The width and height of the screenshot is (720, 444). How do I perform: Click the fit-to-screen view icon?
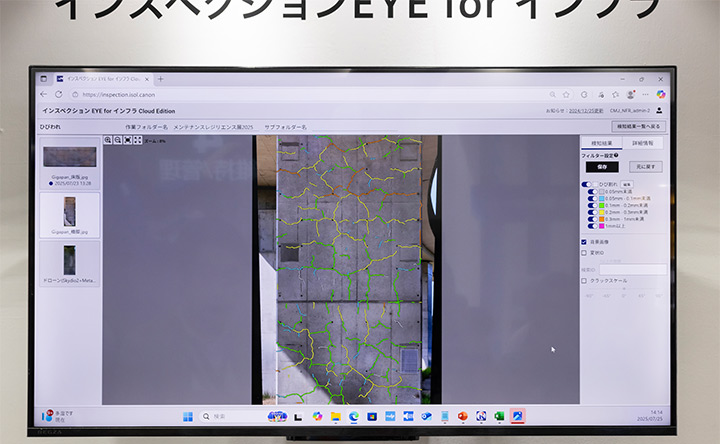pyautogui.click(x=127, y=140)
